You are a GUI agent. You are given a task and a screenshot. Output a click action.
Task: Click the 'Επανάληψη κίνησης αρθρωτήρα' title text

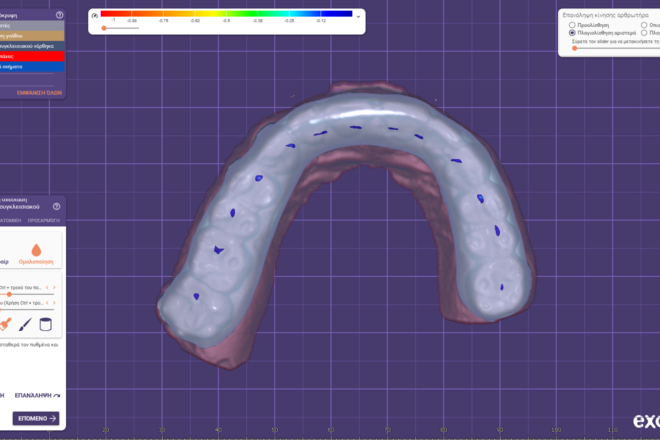[605, 15]
